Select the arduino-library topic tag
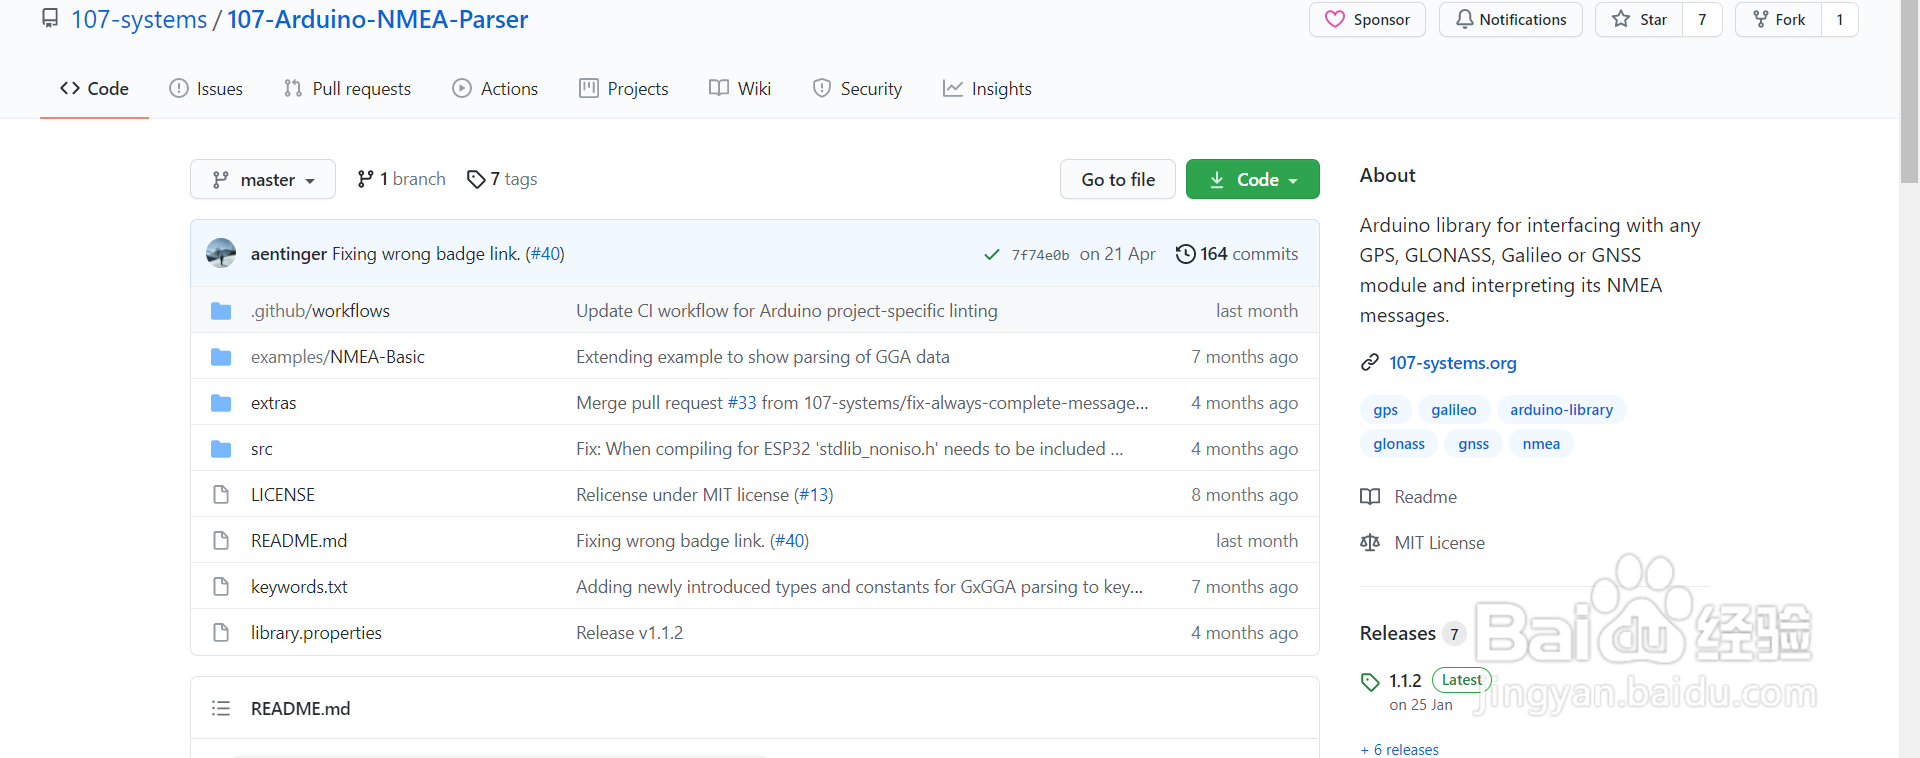Image resolution: width=1920 pixels, height=758 pixels. point(1561,410)
